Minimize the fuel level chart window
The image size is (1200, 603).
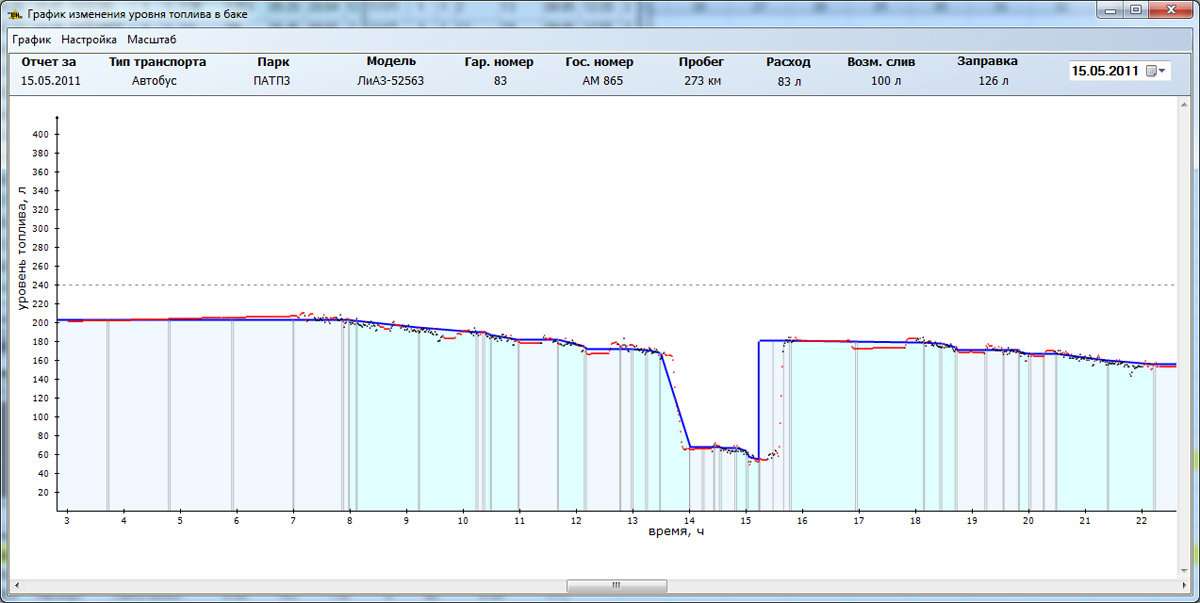pyautogui.click(x=1110, y=9)
